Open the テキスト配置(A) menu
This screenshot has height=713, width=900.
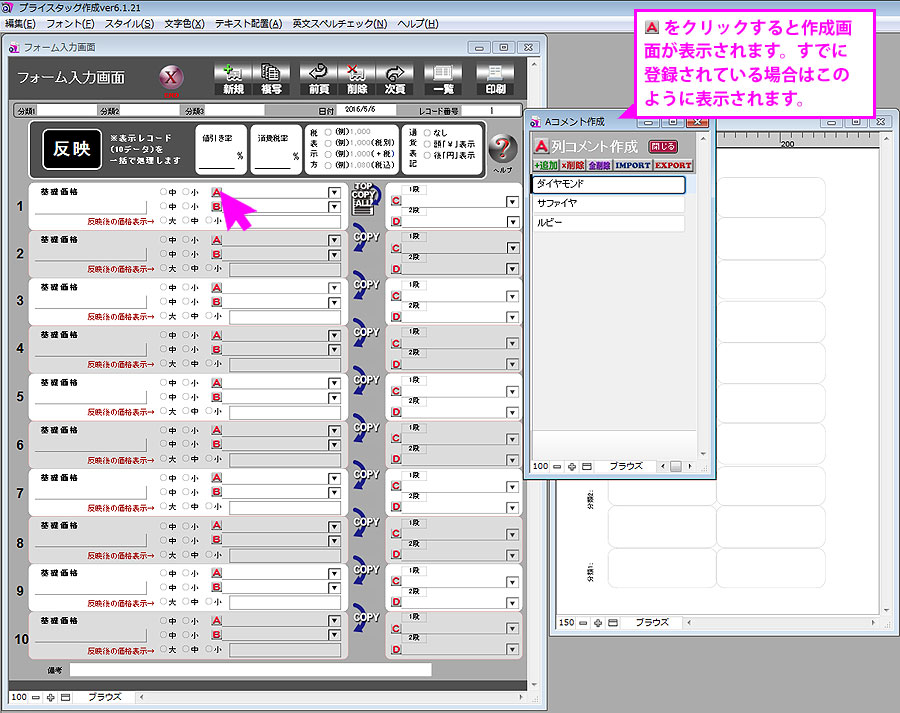pos(247,23)
